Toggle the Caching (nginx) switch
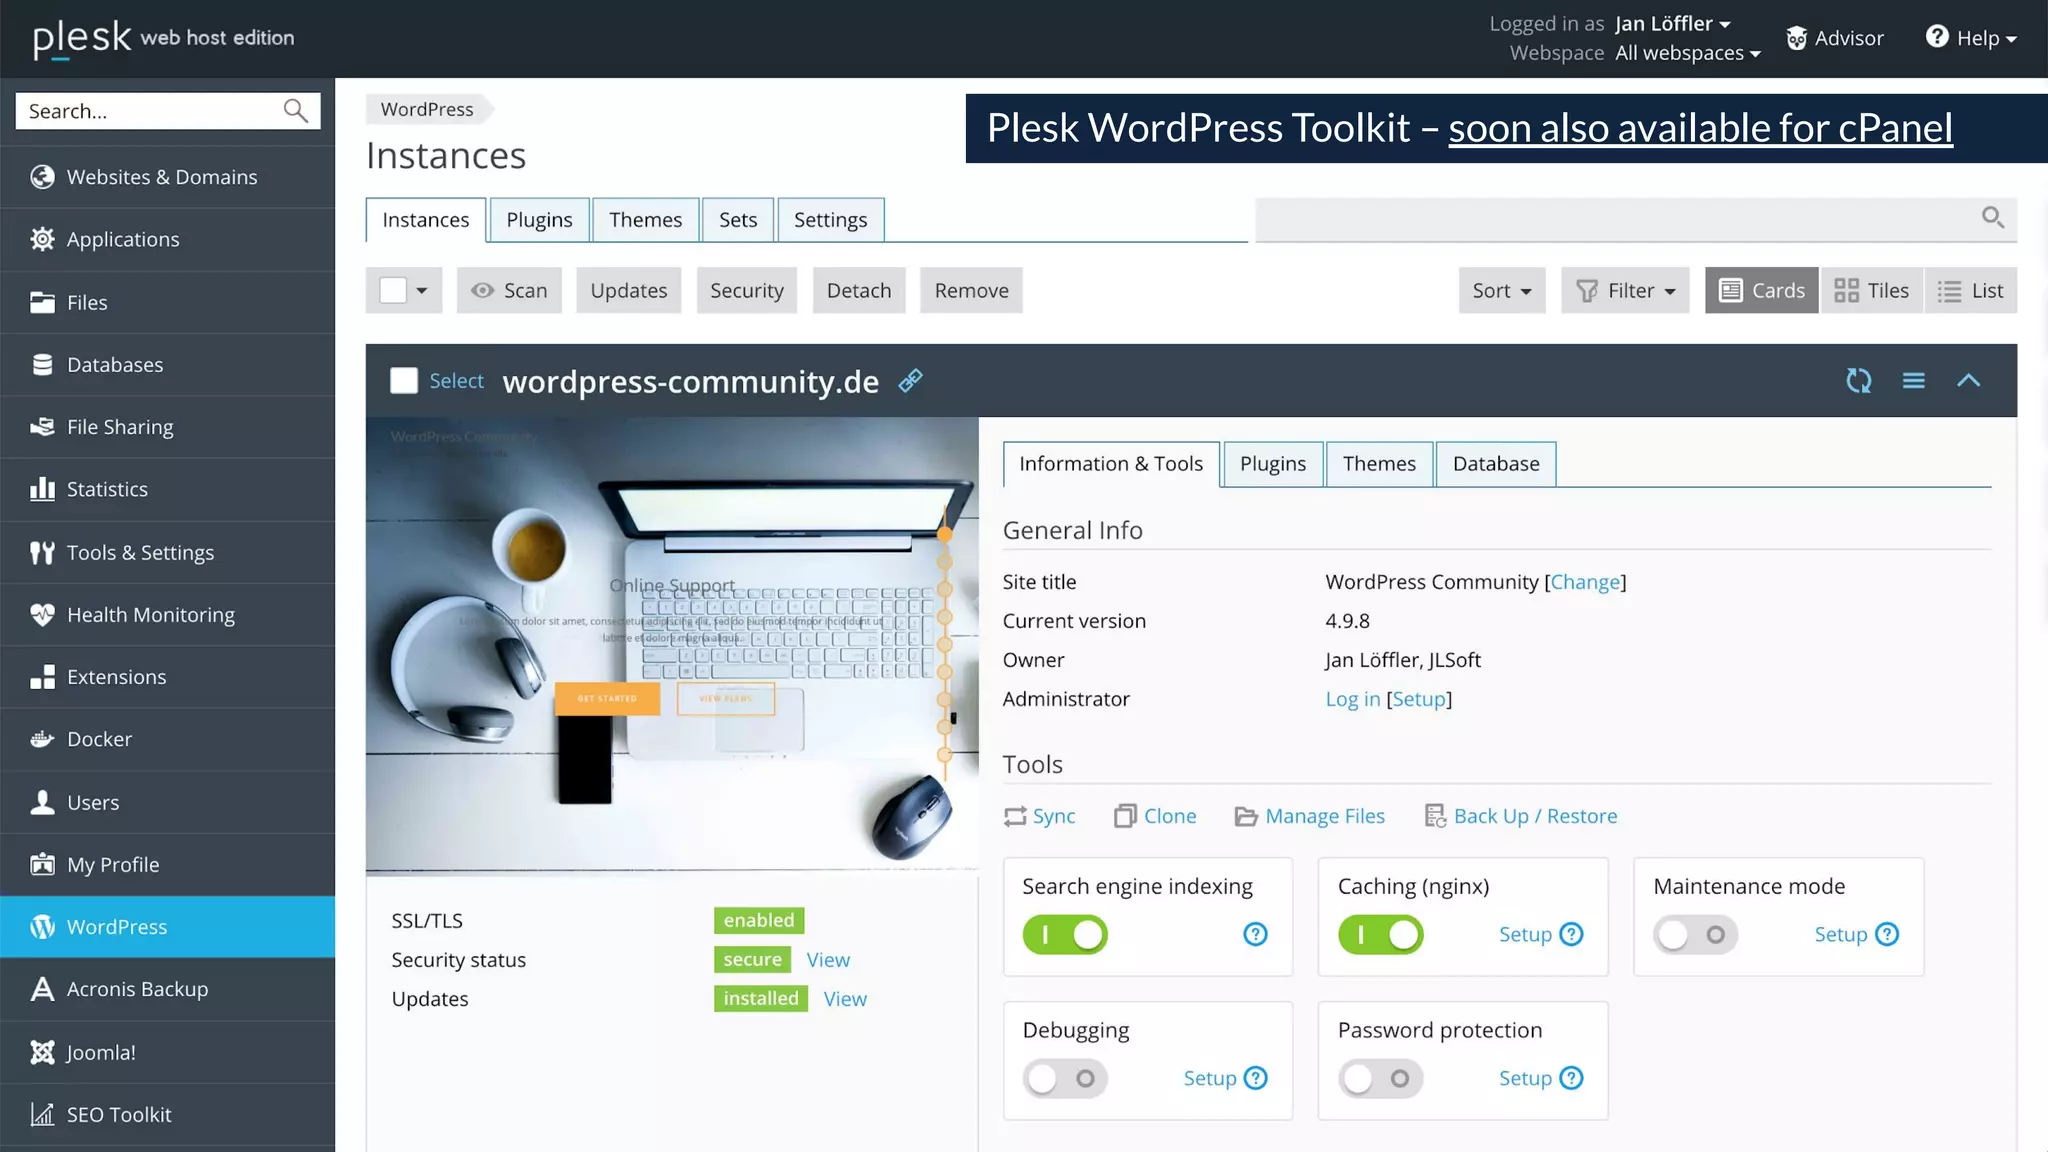The image size is (2048, 1152). (1380, 934)
